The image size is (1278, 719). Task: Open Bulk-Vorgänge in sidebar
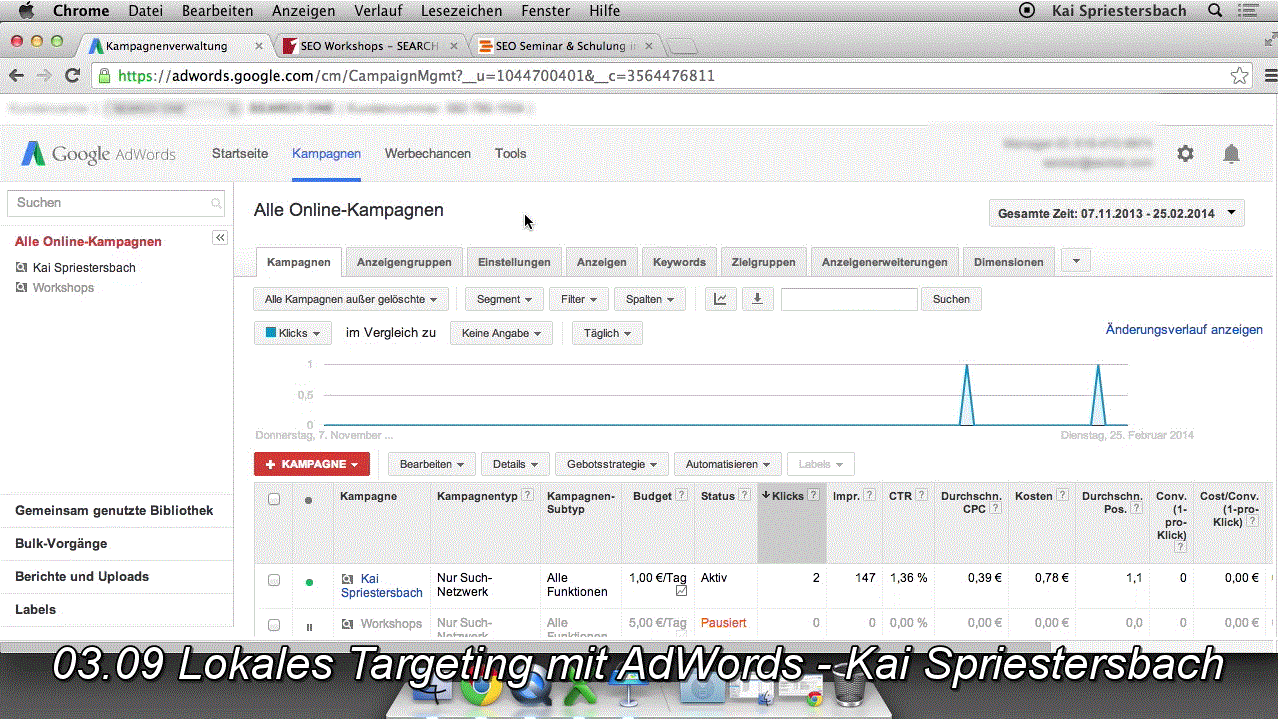click(x=61, y=543)
